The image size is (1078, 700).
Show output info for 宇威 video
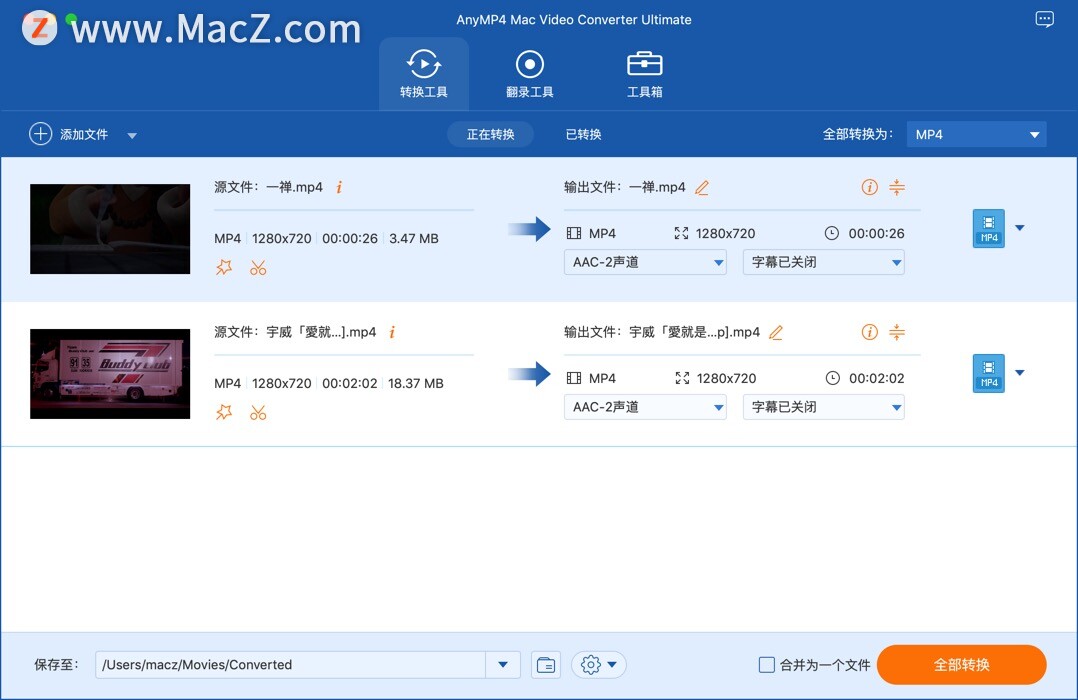pyautogui.click(x=870, y=332)
